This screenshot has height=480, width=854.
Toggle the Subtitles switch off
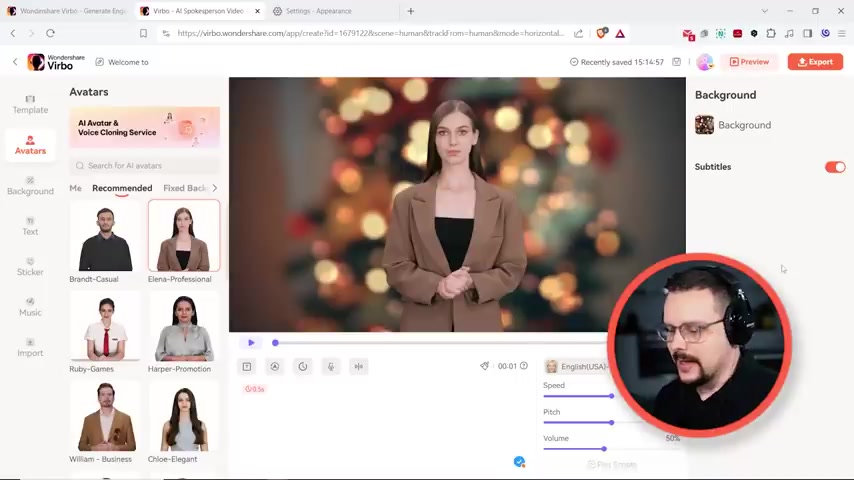[x=834, y=167]
